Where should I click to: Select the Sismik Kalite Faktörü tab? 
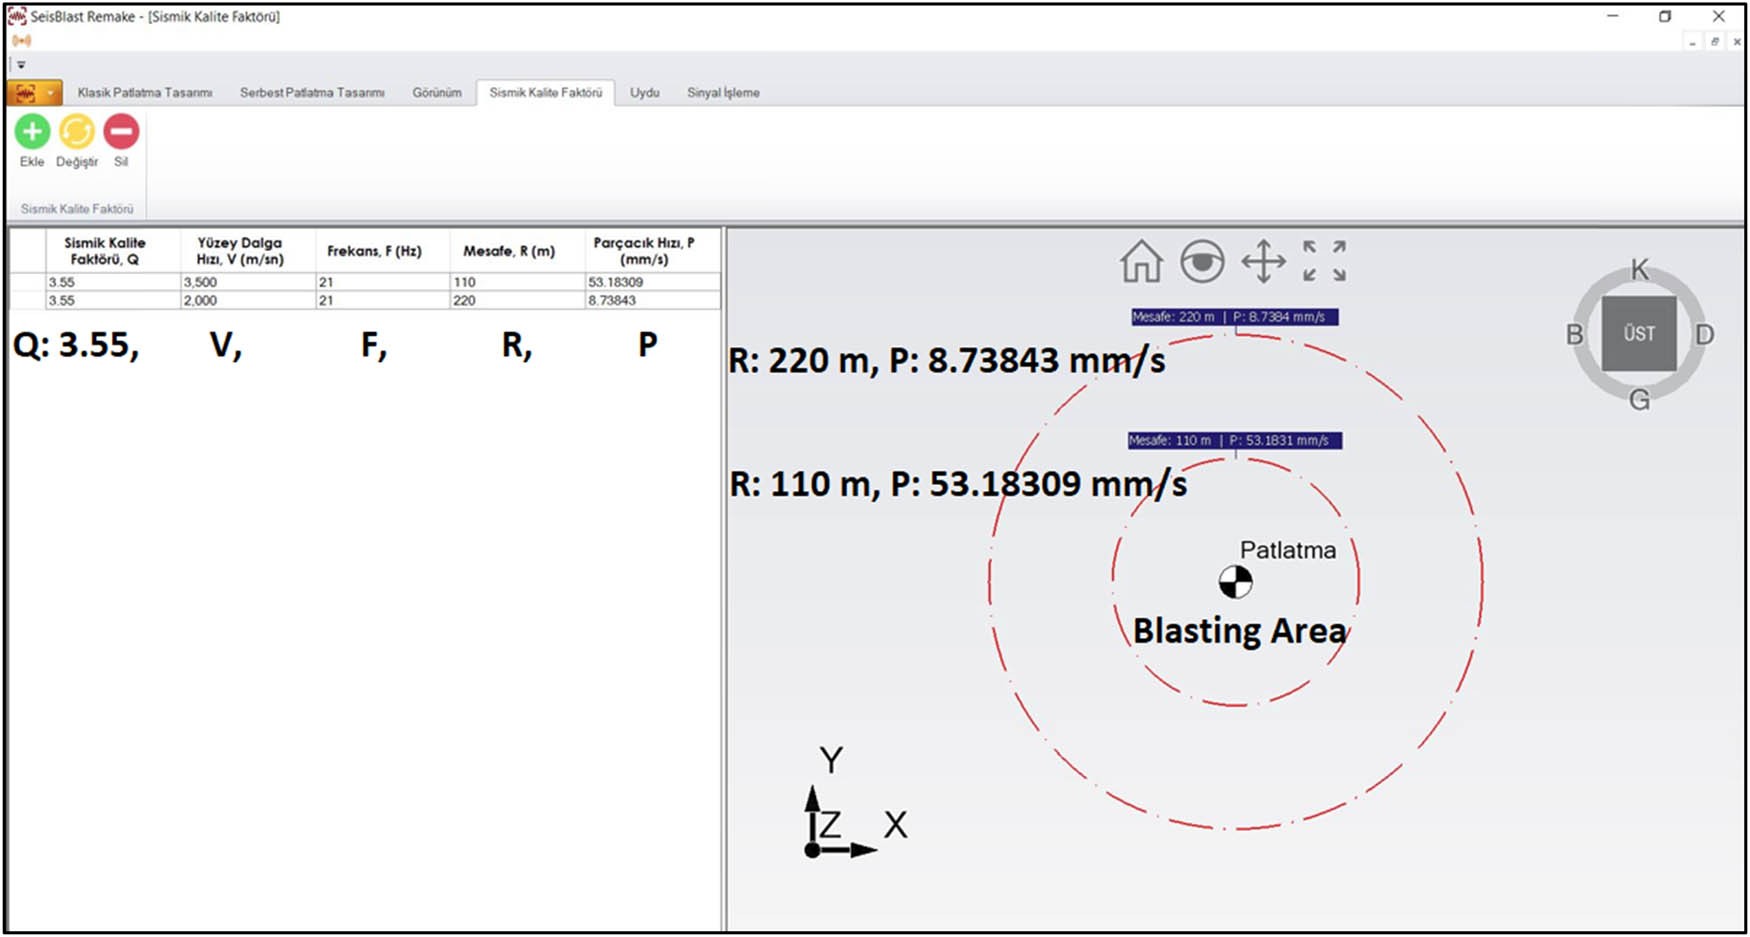(x=546, y=93)
